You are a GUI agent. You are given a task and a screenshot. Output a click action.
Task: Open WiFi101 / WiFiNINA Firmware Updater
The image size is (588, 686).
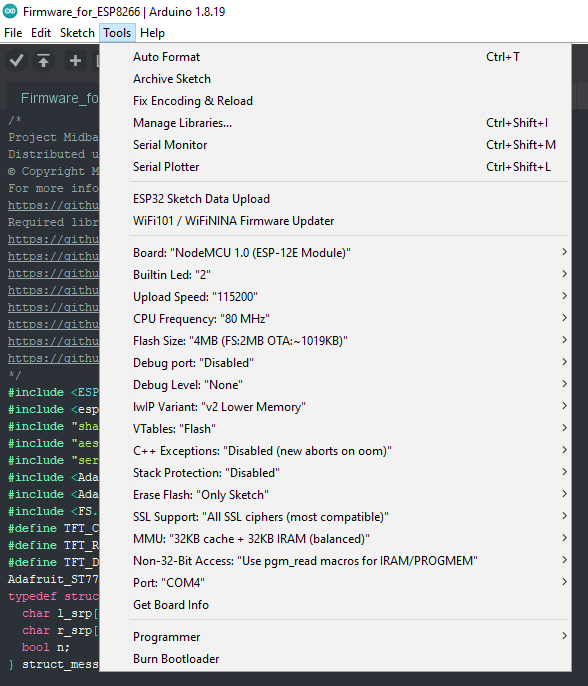[336, 221]
